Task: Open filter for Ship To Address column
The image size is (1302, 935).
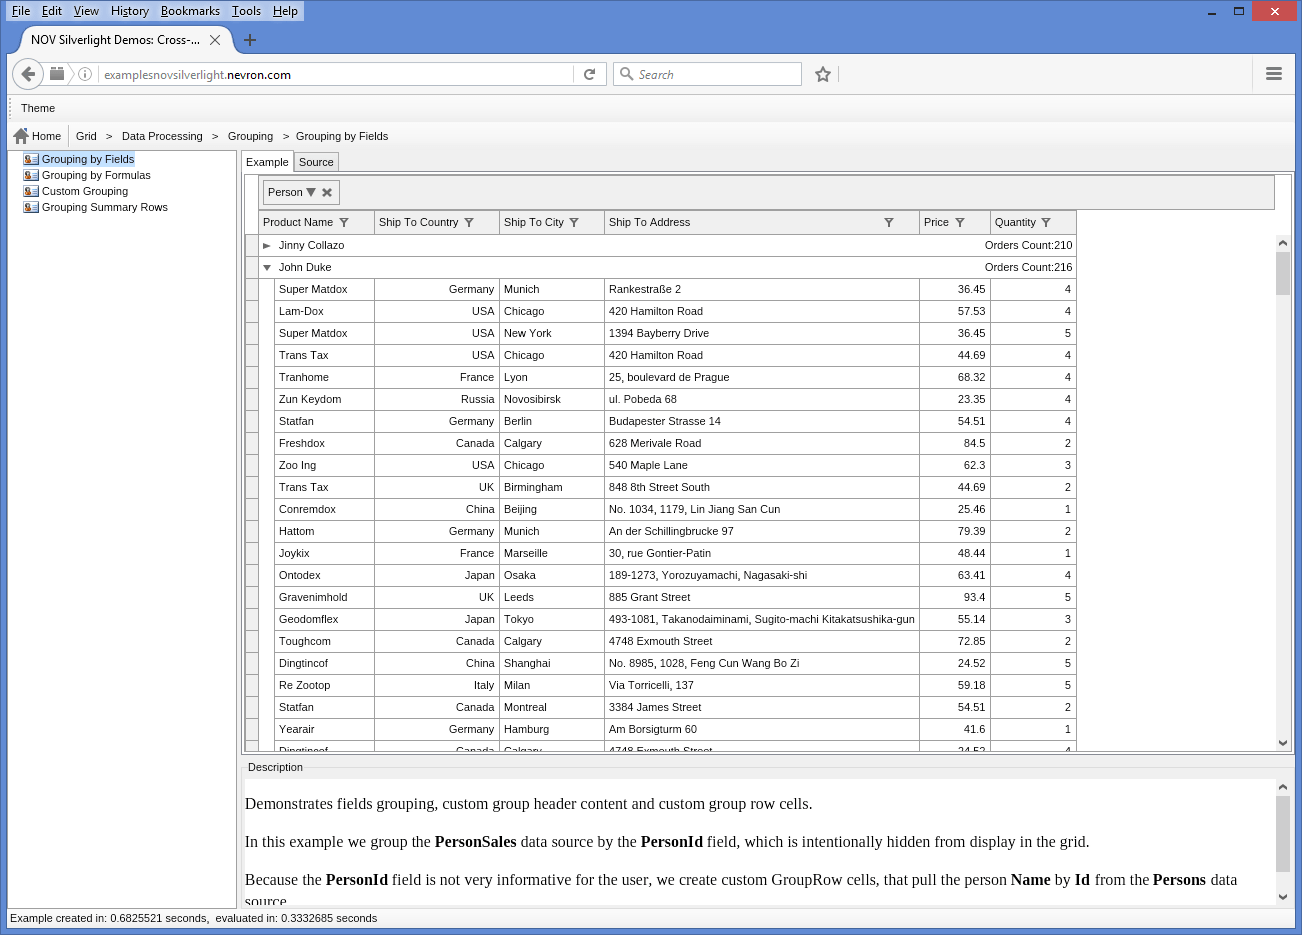Action: click(x=889, y=222)
